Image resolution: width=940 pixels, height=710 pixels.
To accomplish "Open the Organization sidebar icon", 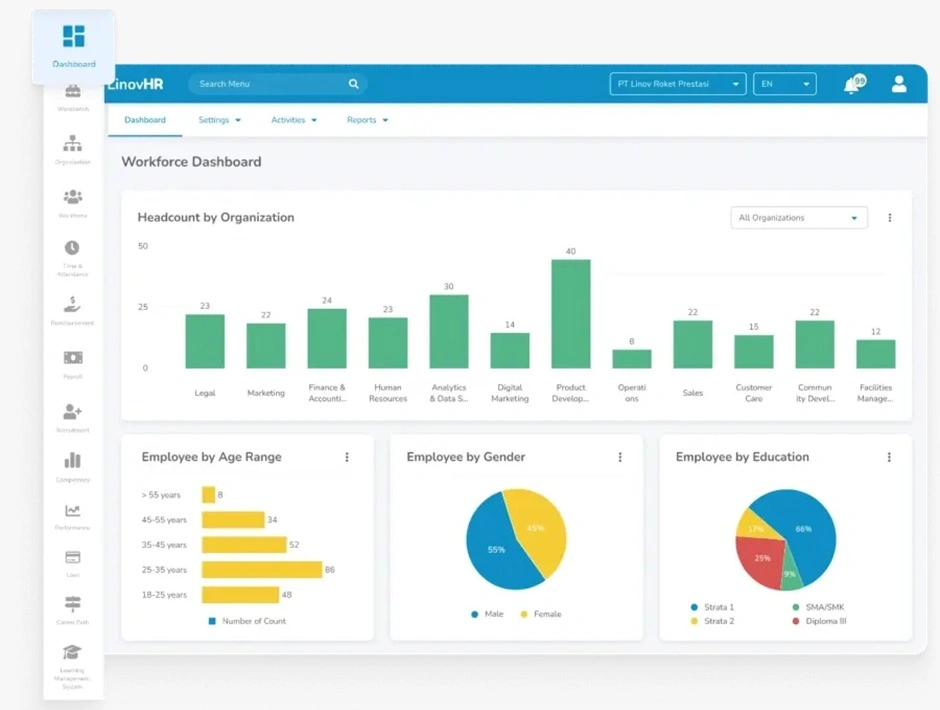I will click(x=72, y=145).
